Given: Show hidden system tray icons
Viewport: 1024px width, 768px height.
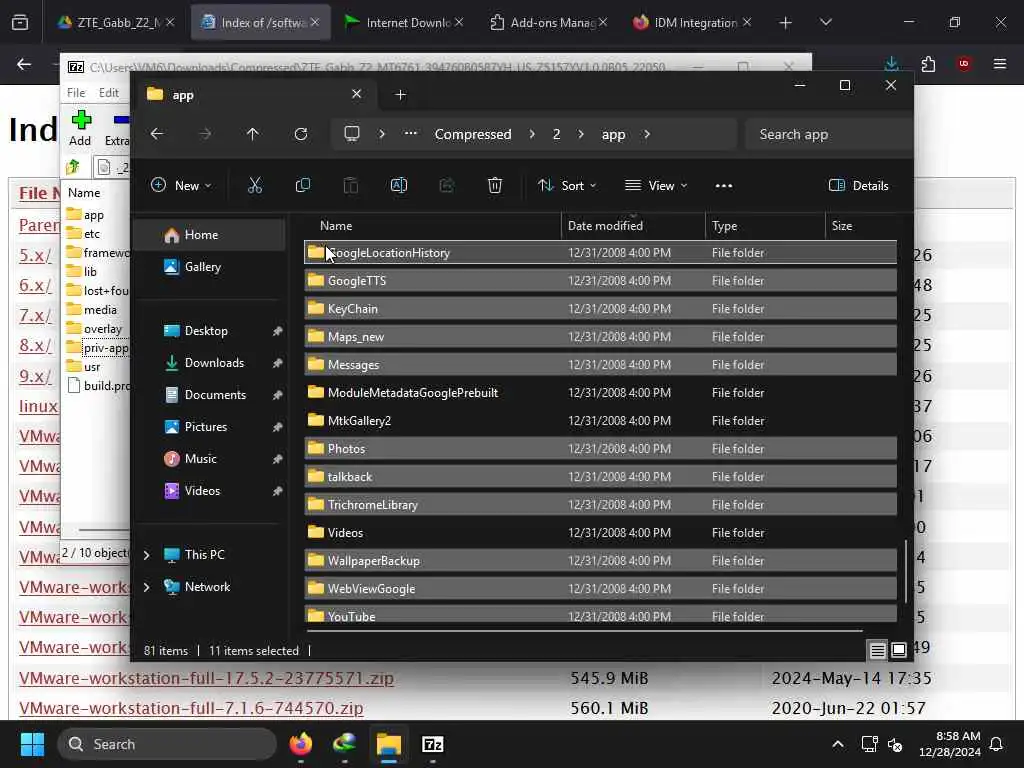Looking at the screenshot, I should [x=837, y=744].
